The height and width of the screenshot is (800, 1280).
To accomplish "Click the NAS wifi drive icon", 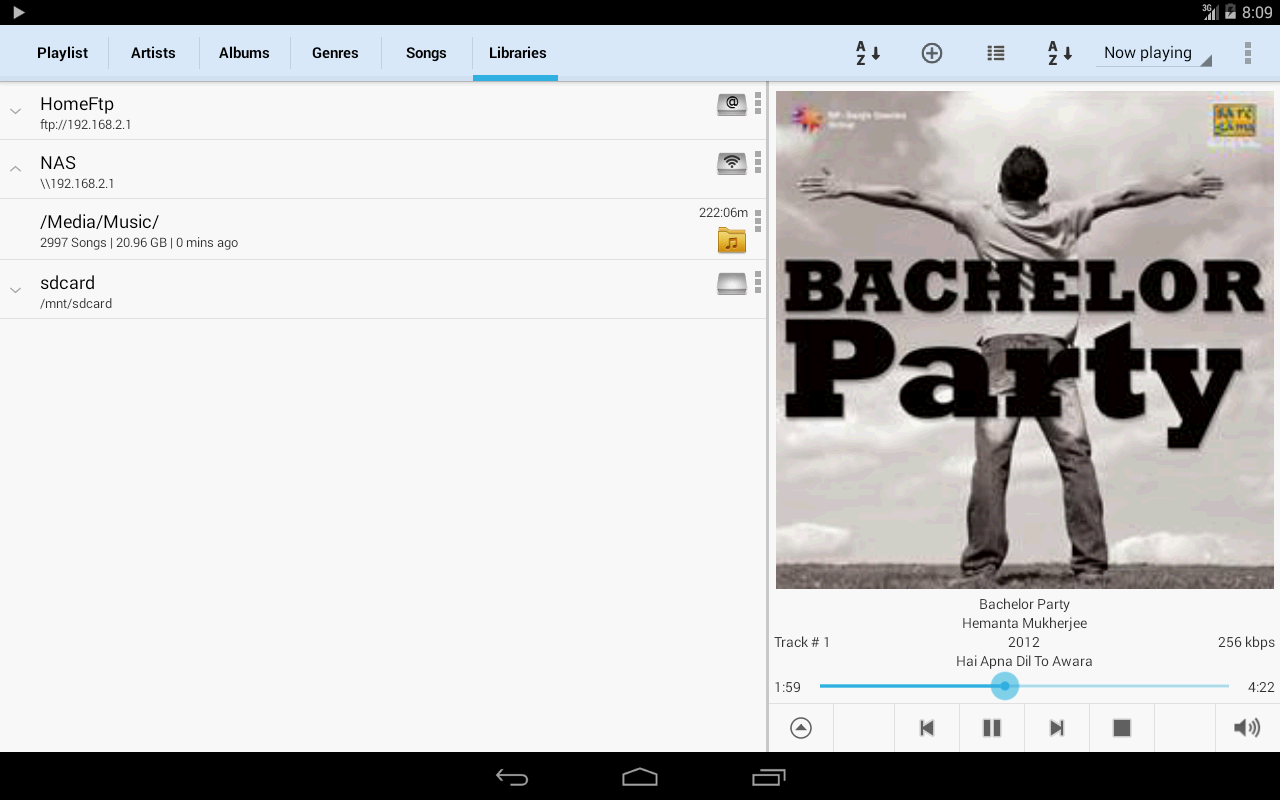I will pyautogui.click(x=732, y=163).
